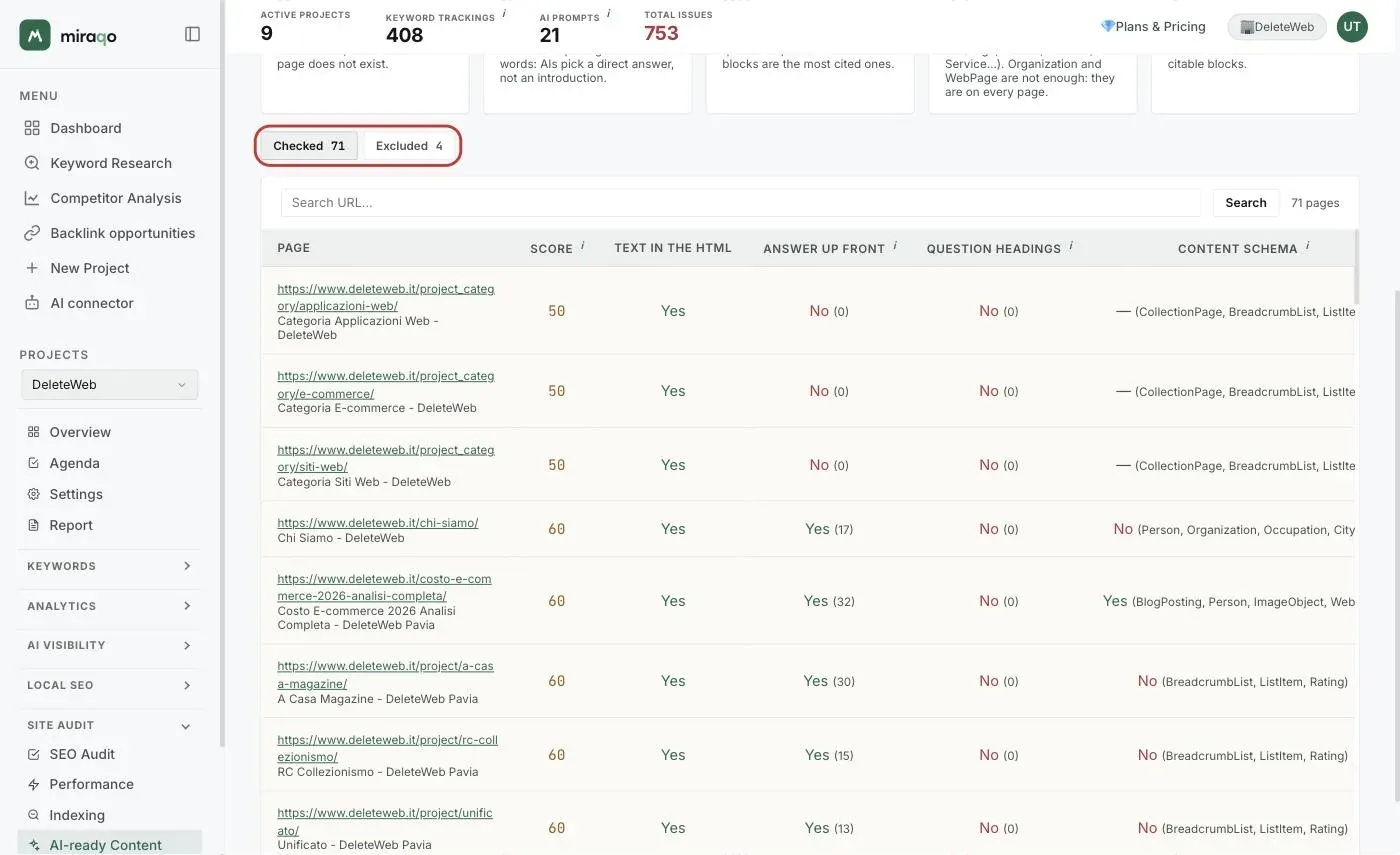The image size is (1400, 855).
Task: Click the Search URL input field
Action: 741,203
